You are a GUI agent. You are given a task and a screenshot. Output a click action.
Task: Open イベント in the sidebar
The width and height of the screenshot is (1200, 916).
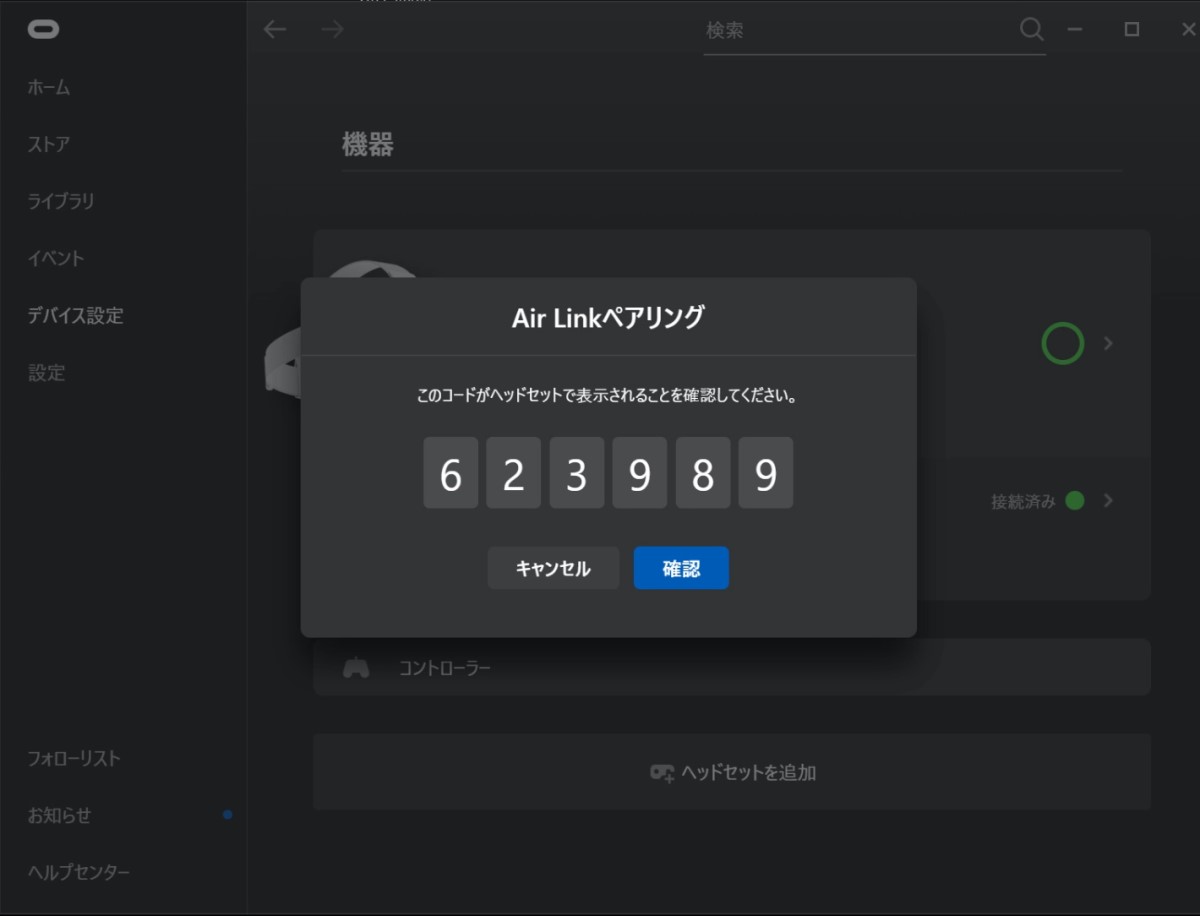(x=56, y=258)
